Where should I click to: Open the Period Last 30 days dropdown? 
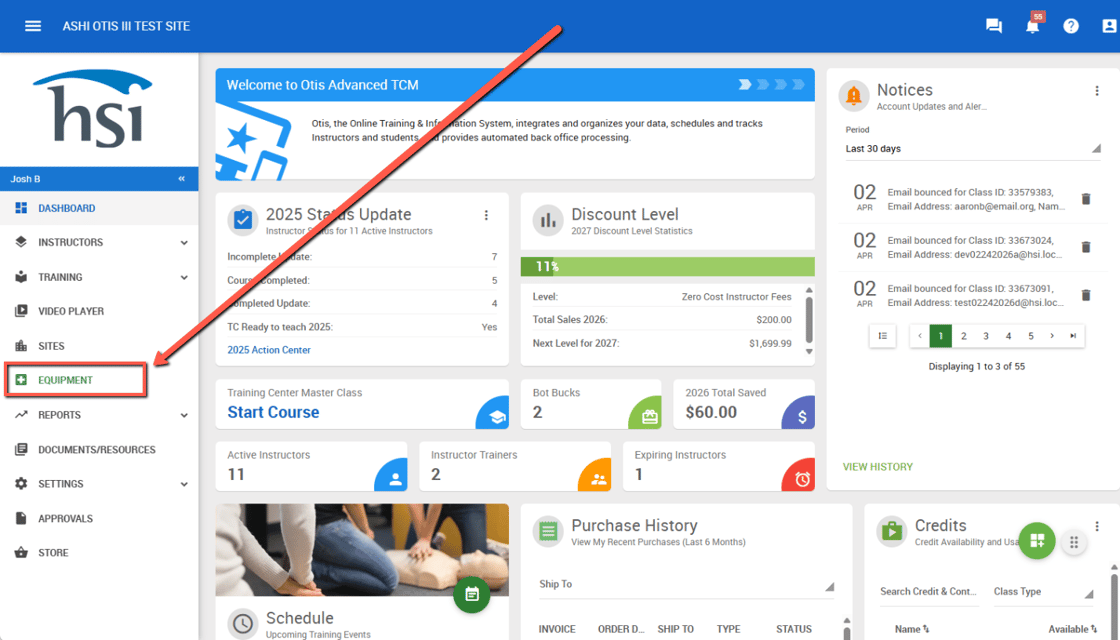click(972, 149)
